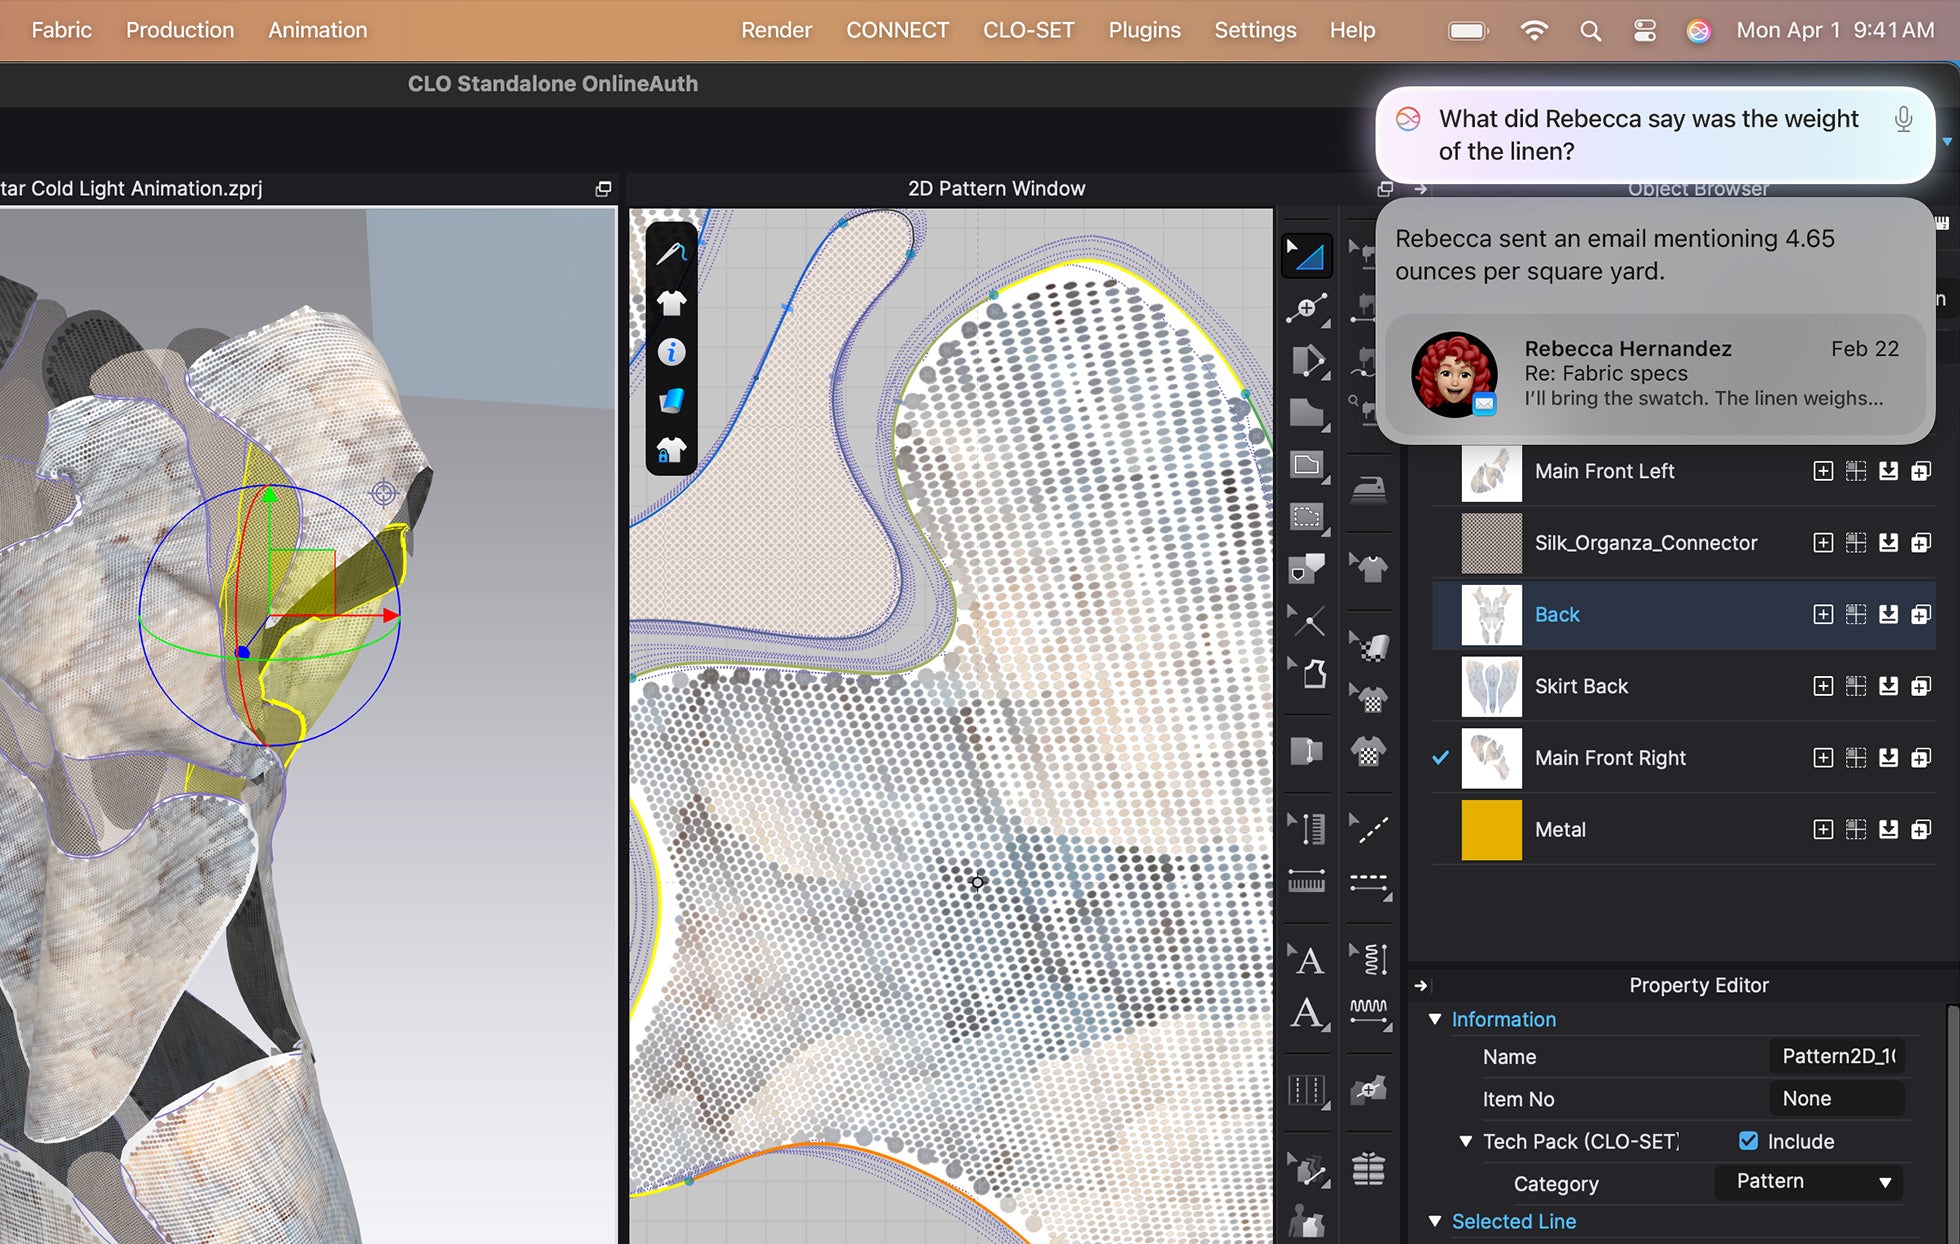Select the internal rectangle dashed tool
The width and height of the screenshot is (1960, 1244).
[x=1307, y=517]
